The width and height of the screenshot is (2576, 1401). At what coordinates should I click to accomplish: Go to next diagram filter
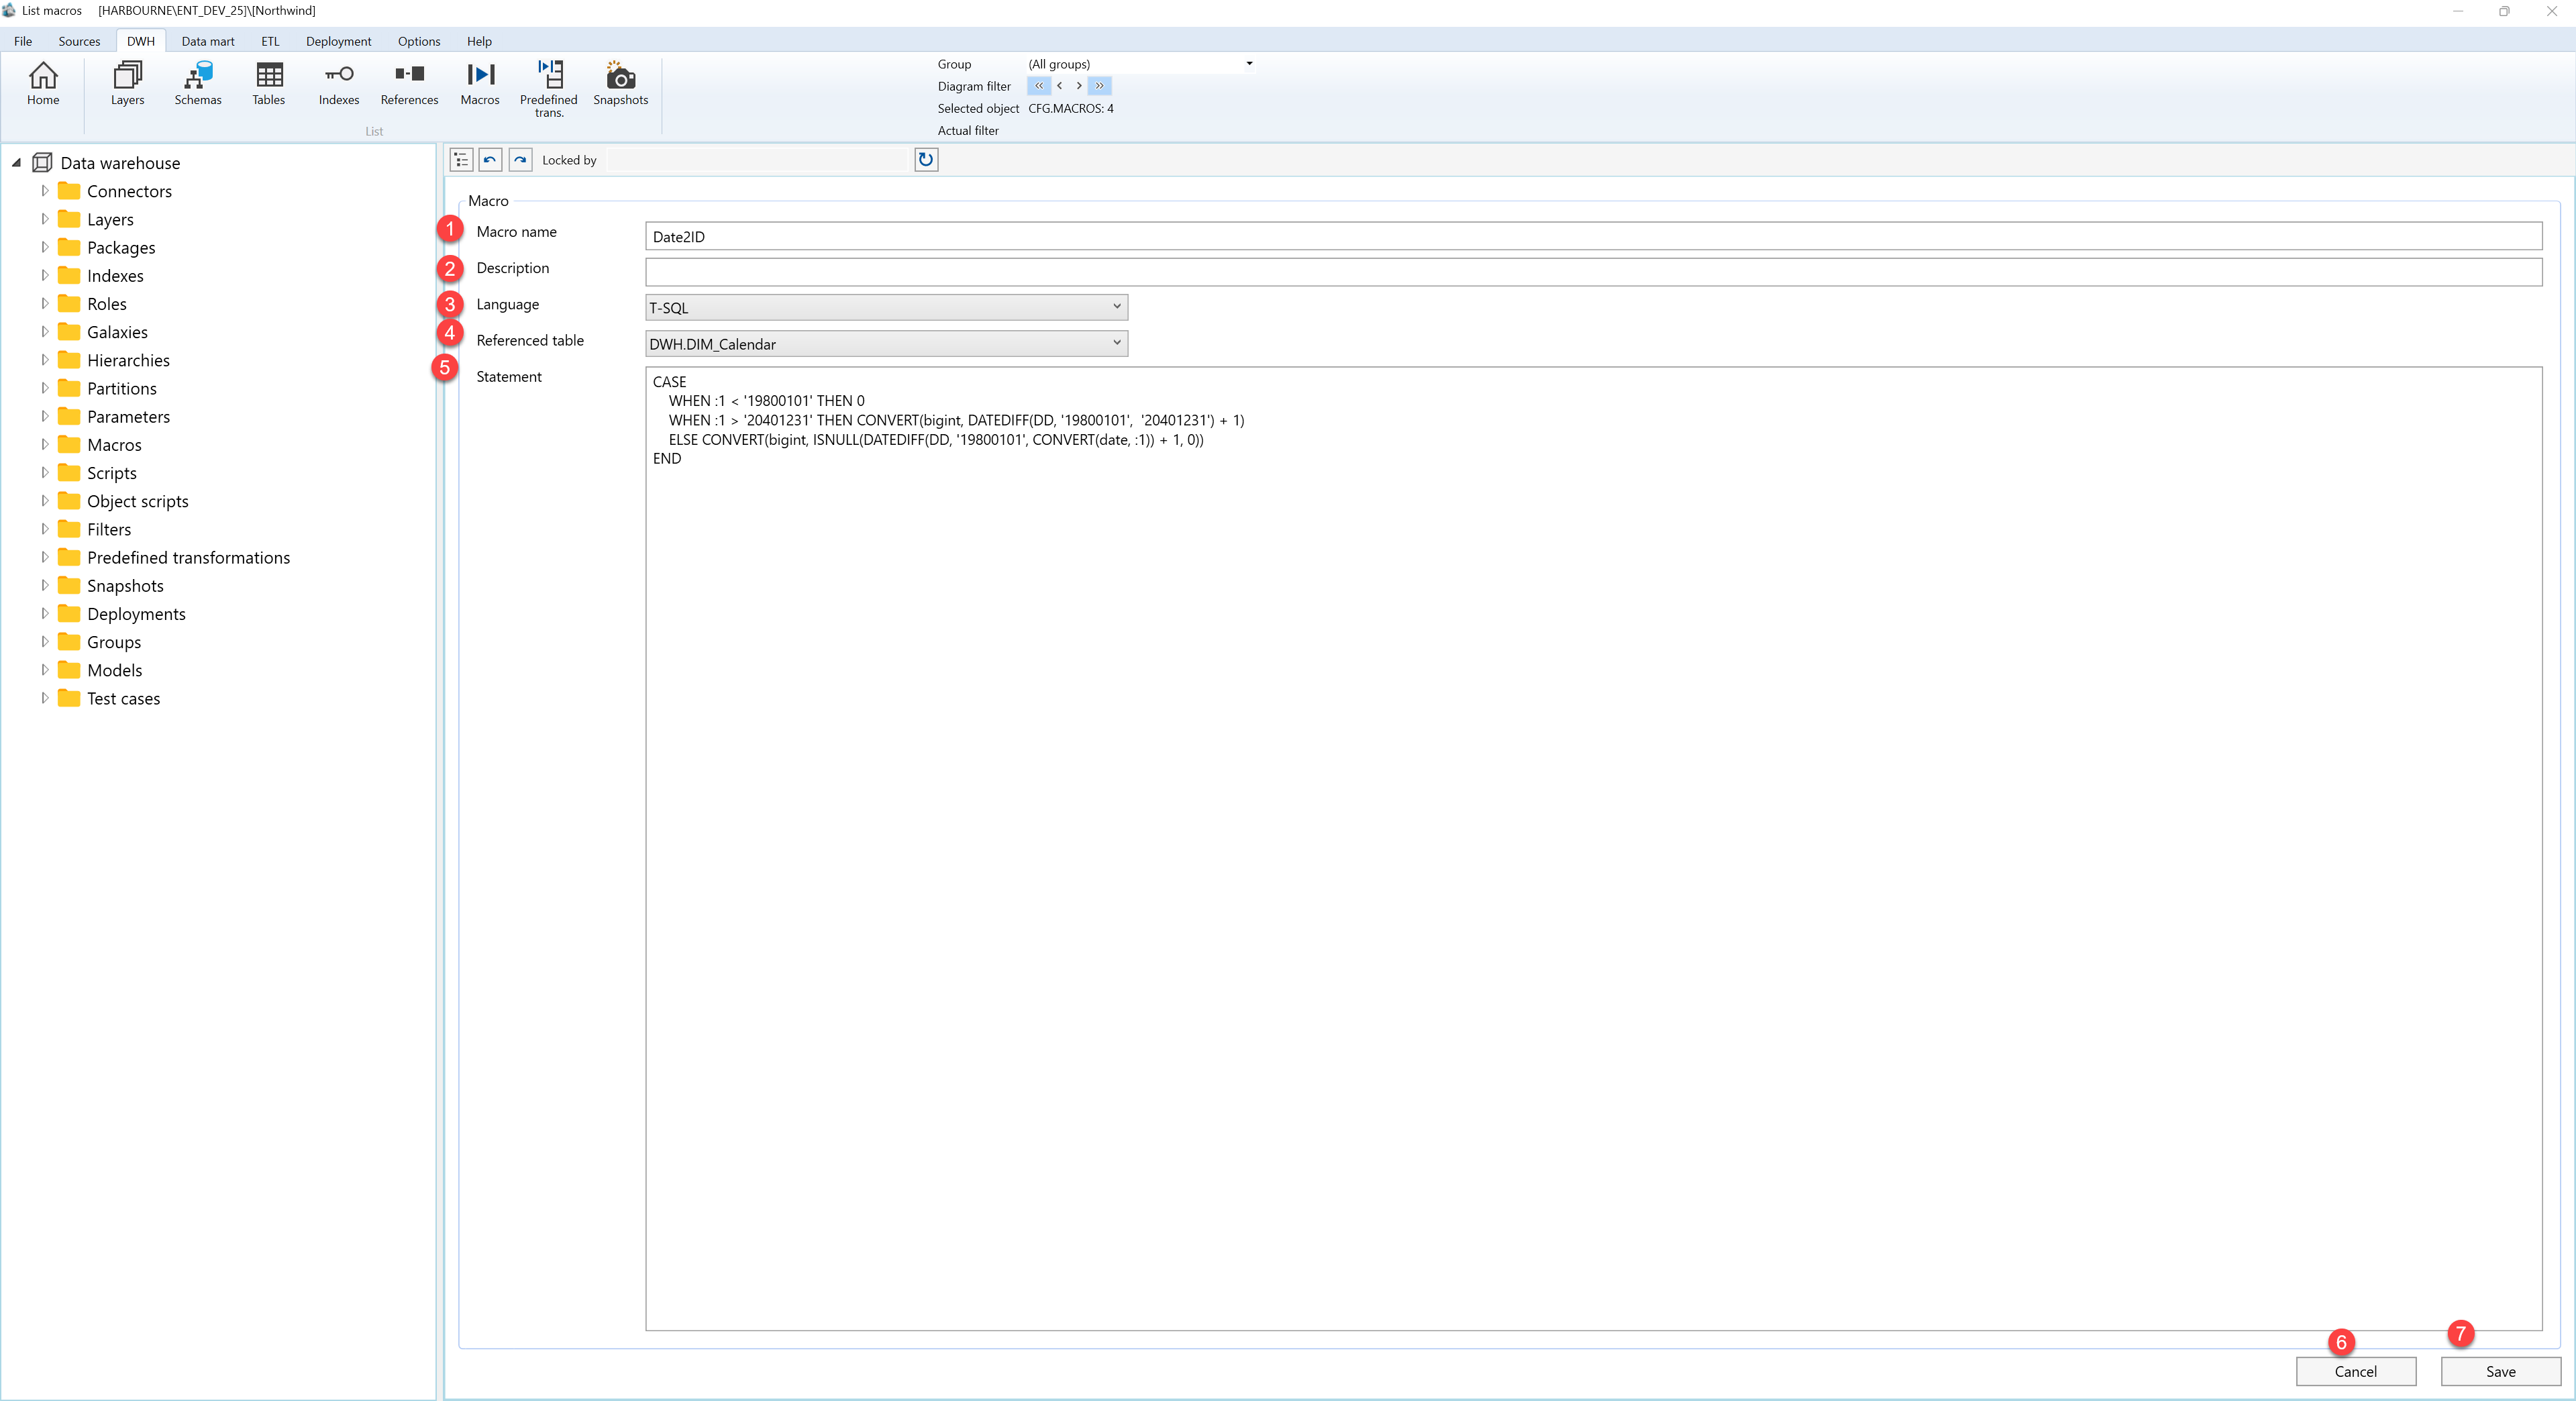(x=1078, y=86)
